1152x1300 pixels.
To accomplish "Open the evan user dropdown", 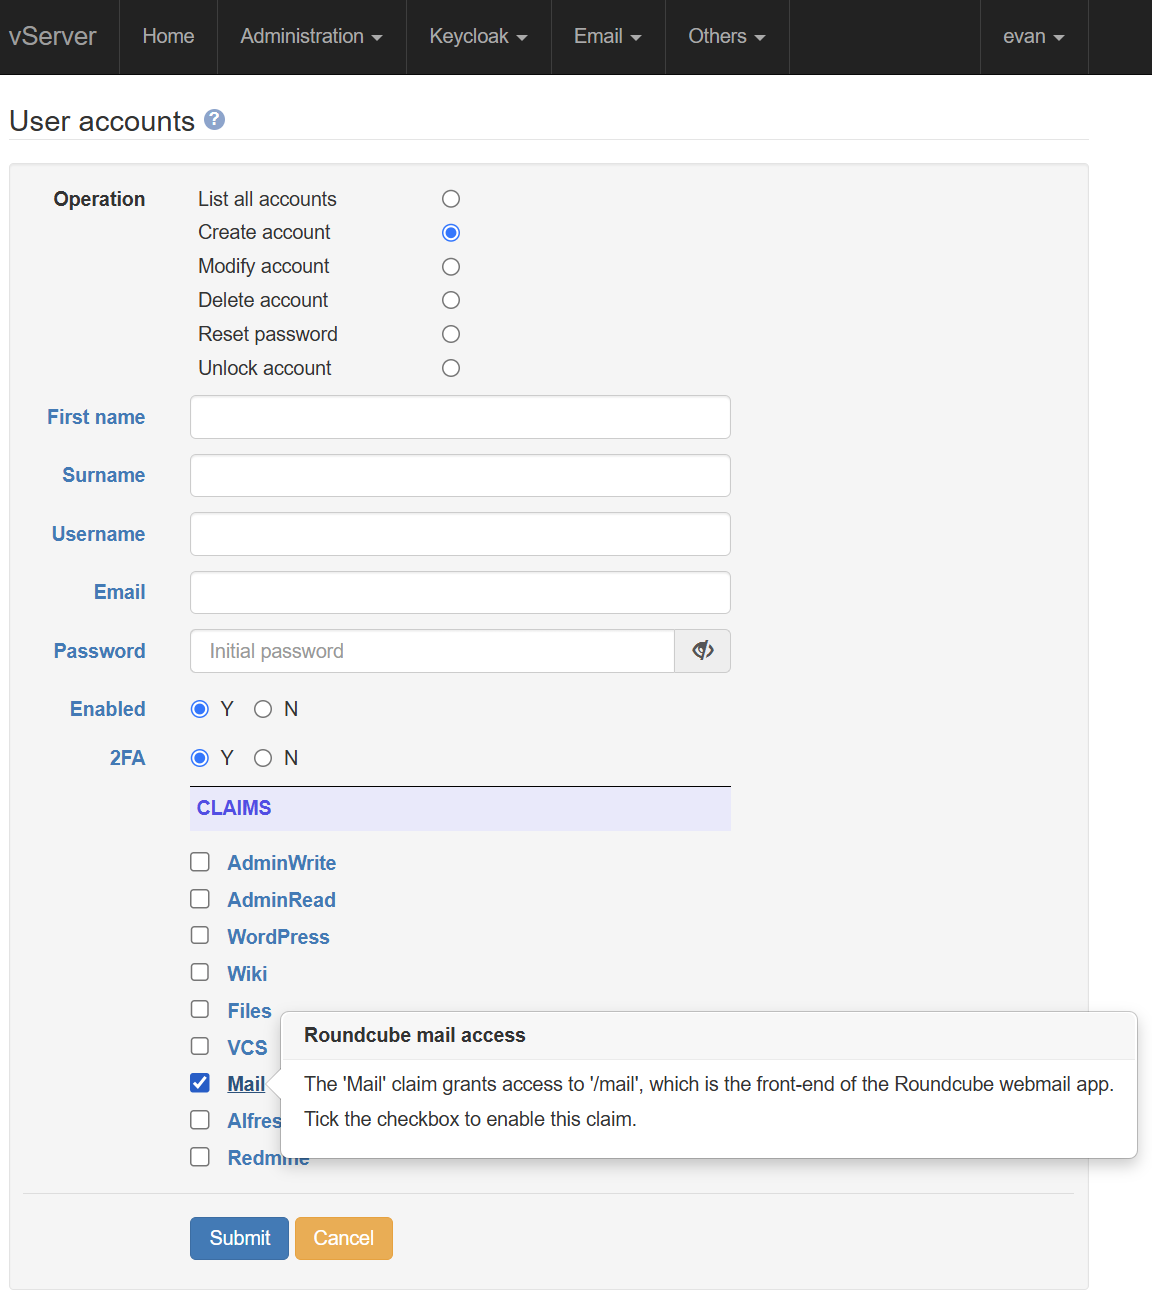I will (x=1033, y=36).
